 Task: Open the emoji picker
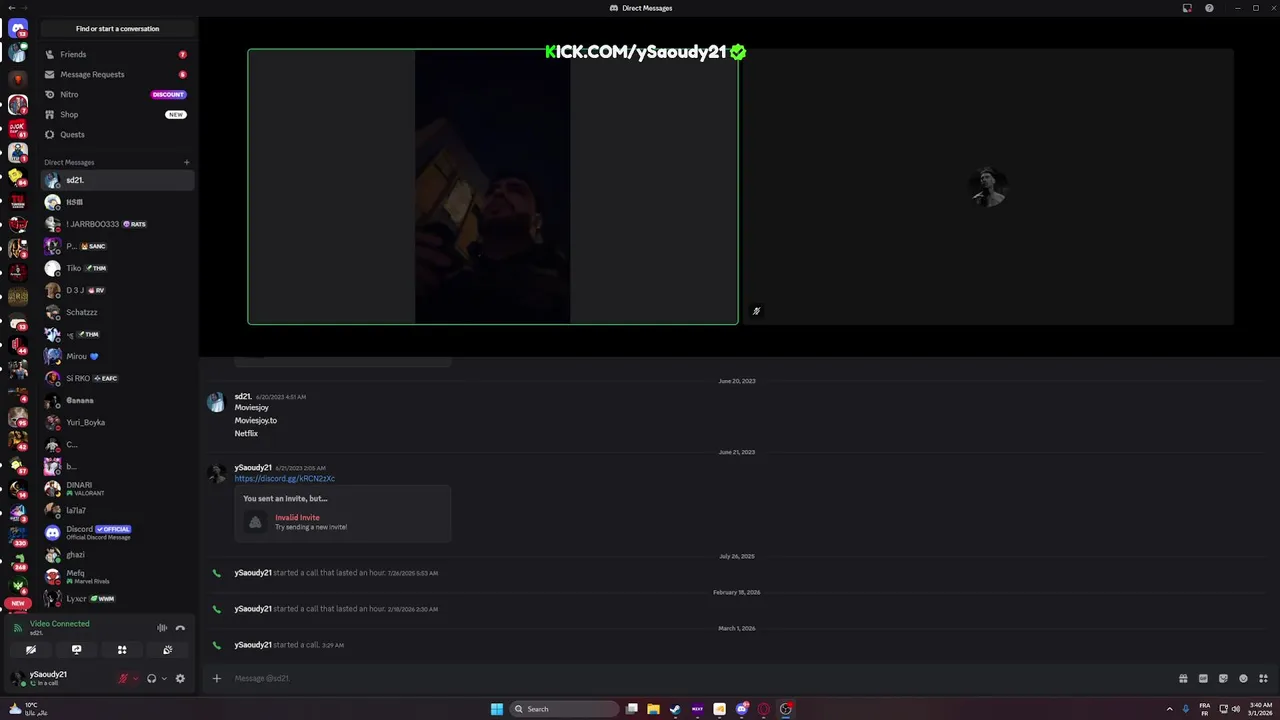point(1243,678)
